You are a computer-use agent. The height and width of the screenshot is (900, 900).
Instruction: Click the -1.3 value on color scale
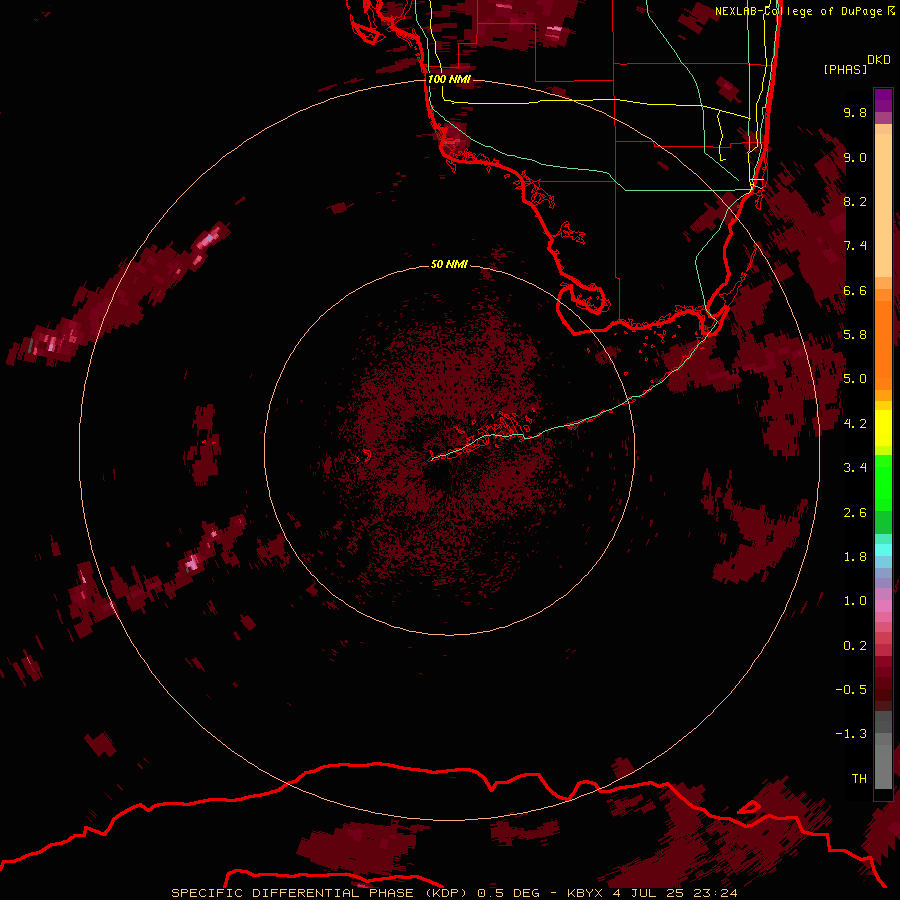click(x=851, y=734)
